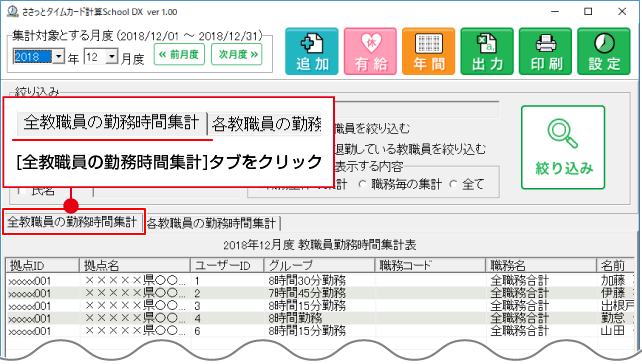Go to previous month with 前月度
The width and height of the screenshot is (642, 364).
pyautogui.click(x=179, y=54)
